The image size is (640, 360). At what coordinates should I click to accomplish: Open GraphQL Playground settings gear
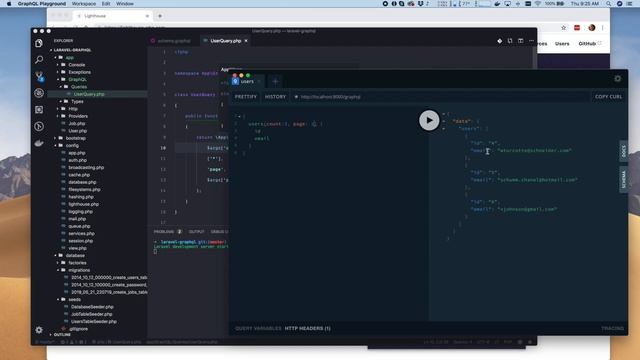pyautogui.click(x=618, y=78)
